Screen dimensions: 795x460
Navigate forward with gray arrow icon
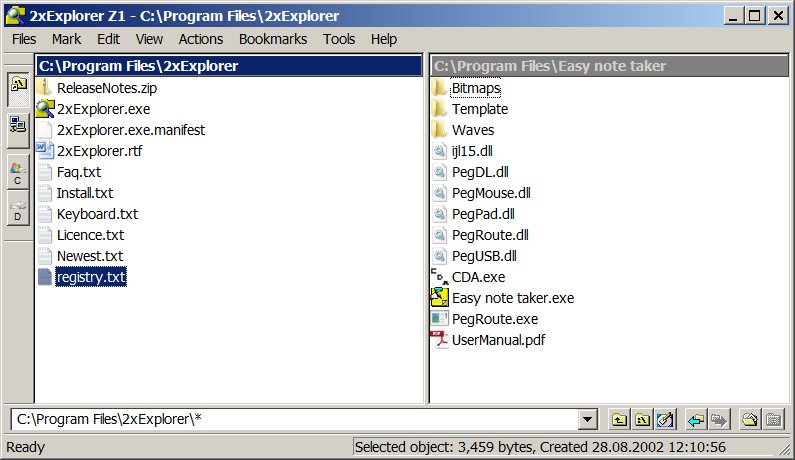pyautogui.click(x=719, y=419)
